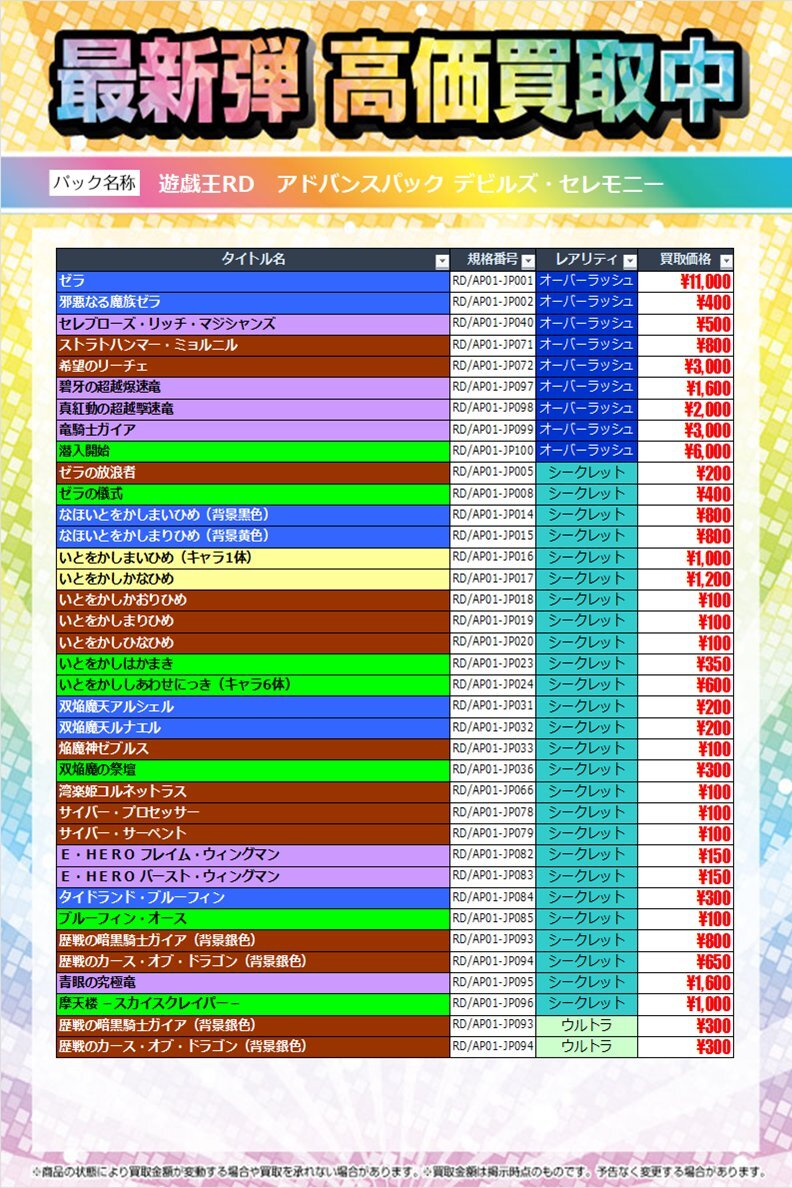Screen dimensions: 792x1188
Task: Click code RD/AP01-JP040 cell
Action: click(493, 324)
